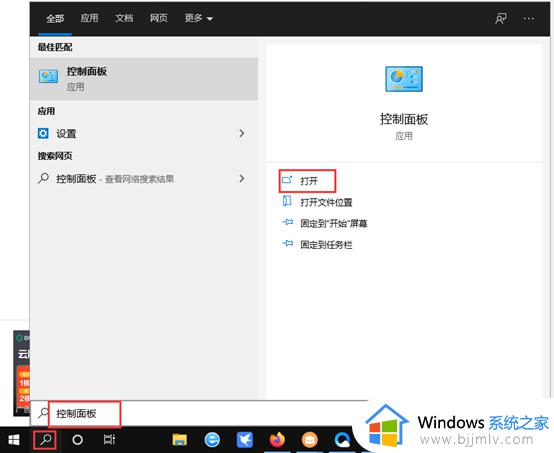Launch Firefox from the taskbar
554x453 pixels.
point(277,440)
